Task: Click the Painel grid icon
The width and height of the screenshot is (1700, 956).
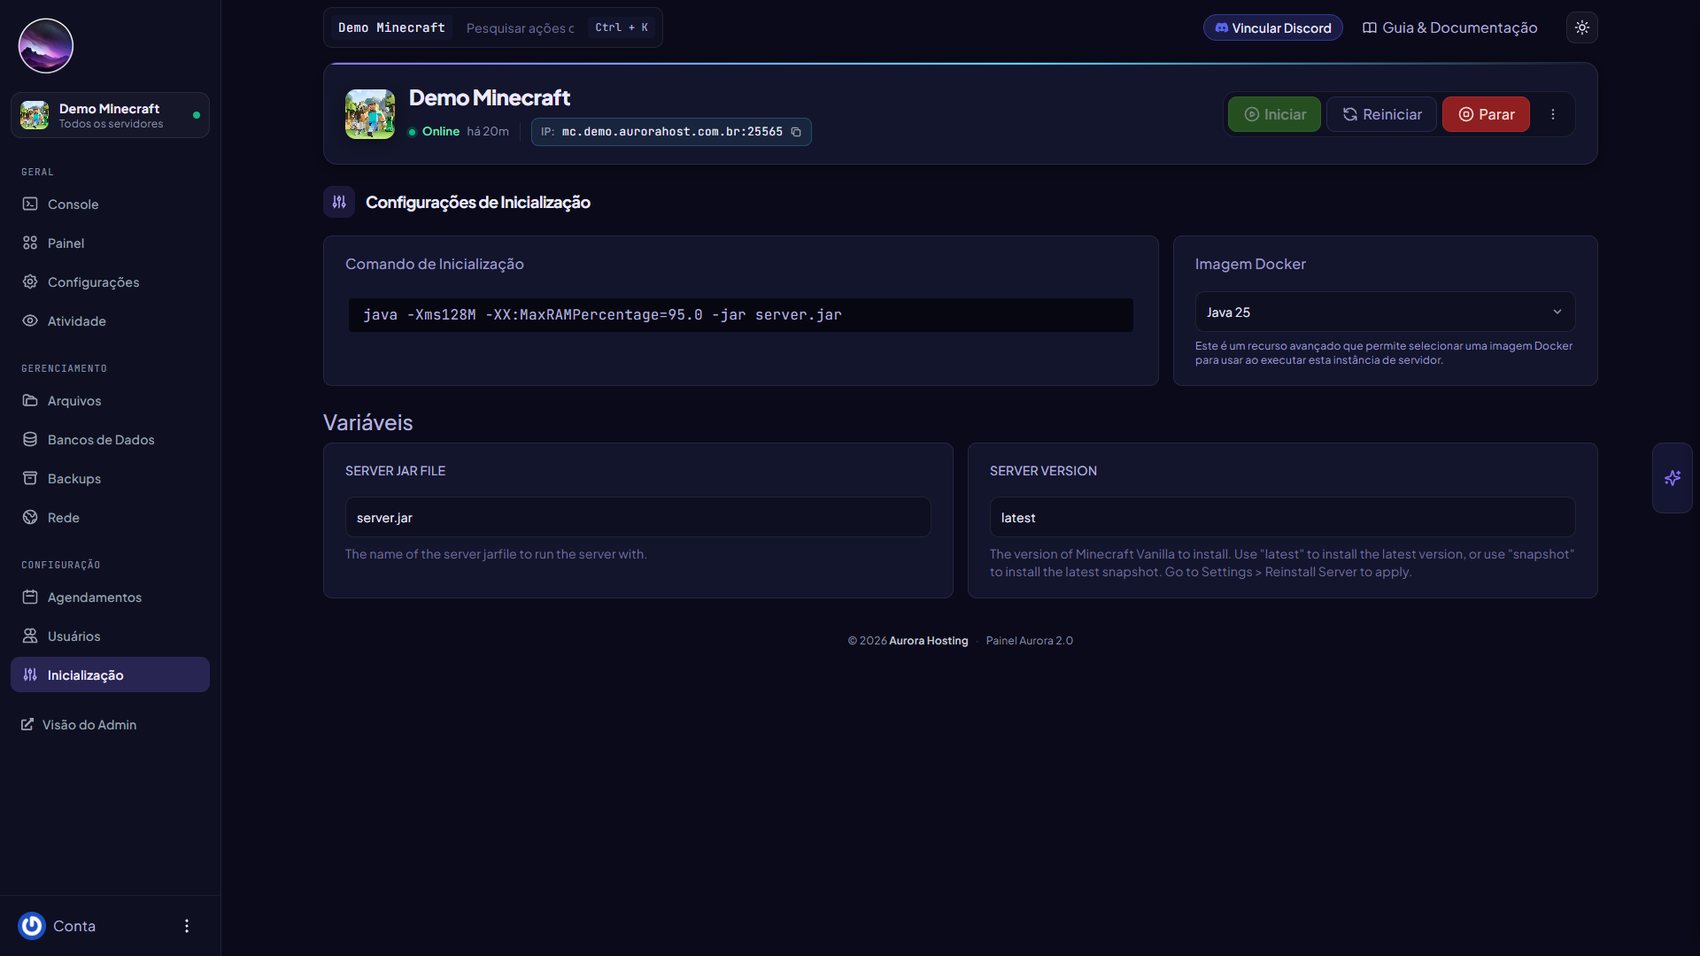Action: pos(30,243)
